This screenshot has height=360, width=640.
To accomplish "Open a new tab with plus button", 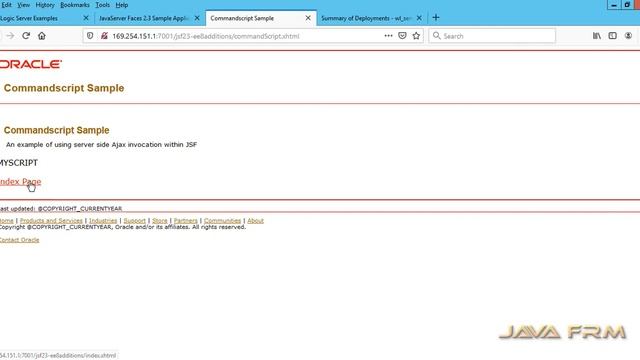I will [436, 18].
